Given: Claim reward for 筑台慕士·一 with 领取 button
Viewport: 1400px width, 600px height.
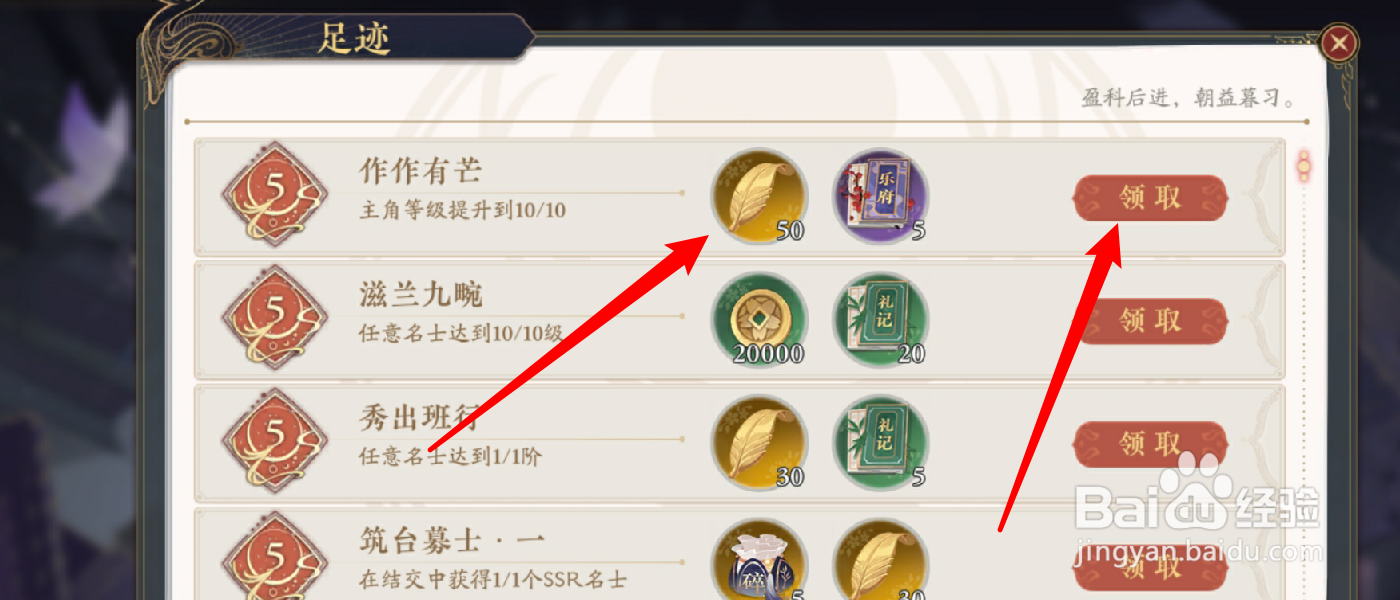Looking at the screenshot, I should pyautogui.click(x=1150, y=567).
